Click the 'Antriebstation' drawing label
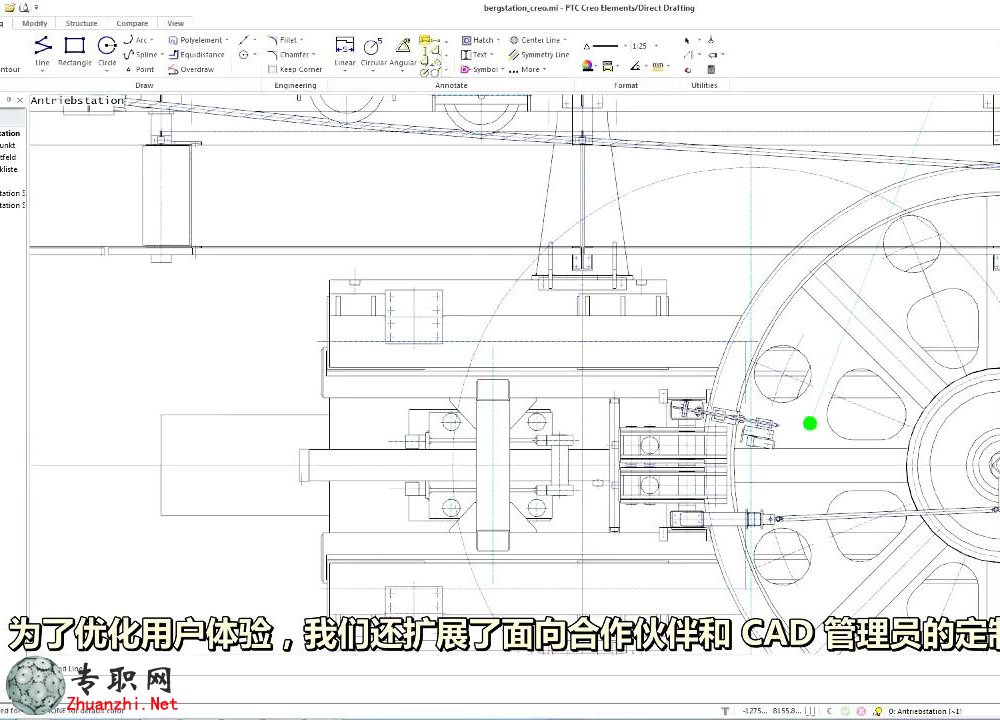 pos(77,100)
